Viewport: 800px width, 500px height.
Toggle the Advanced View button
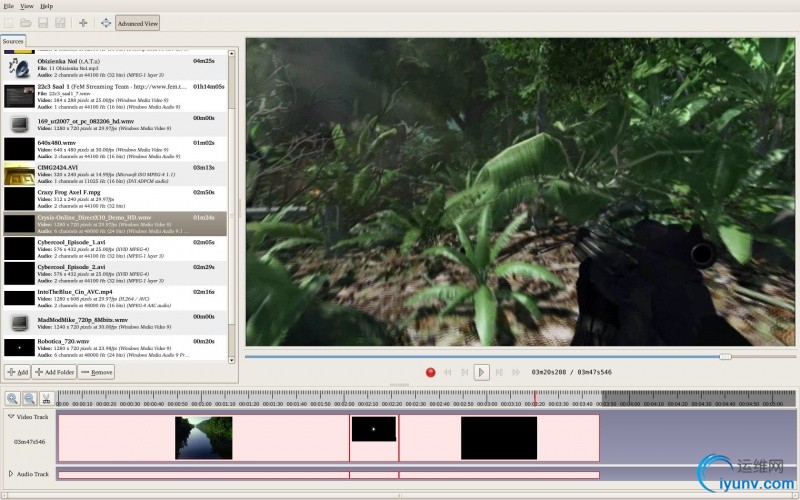(x=137, y=22)
